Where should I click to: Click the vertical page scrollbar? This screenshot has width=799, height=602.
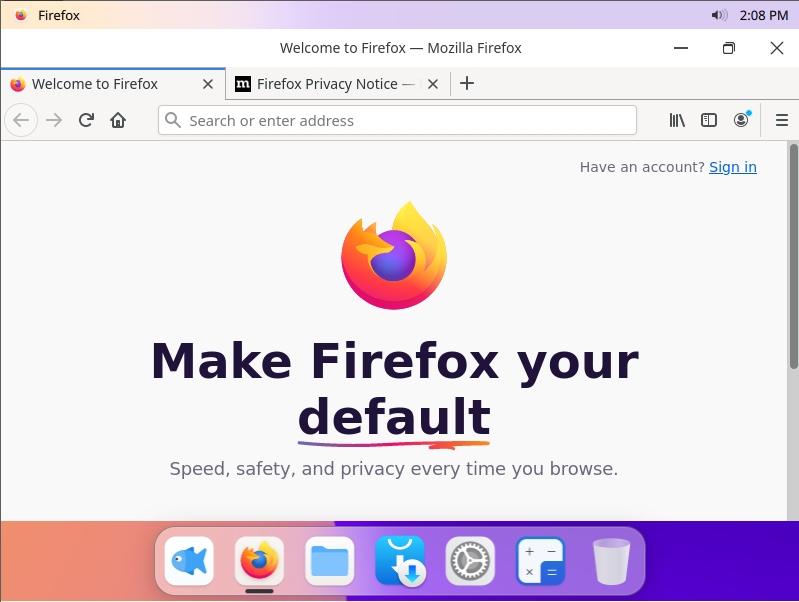[x=793, y=256]
